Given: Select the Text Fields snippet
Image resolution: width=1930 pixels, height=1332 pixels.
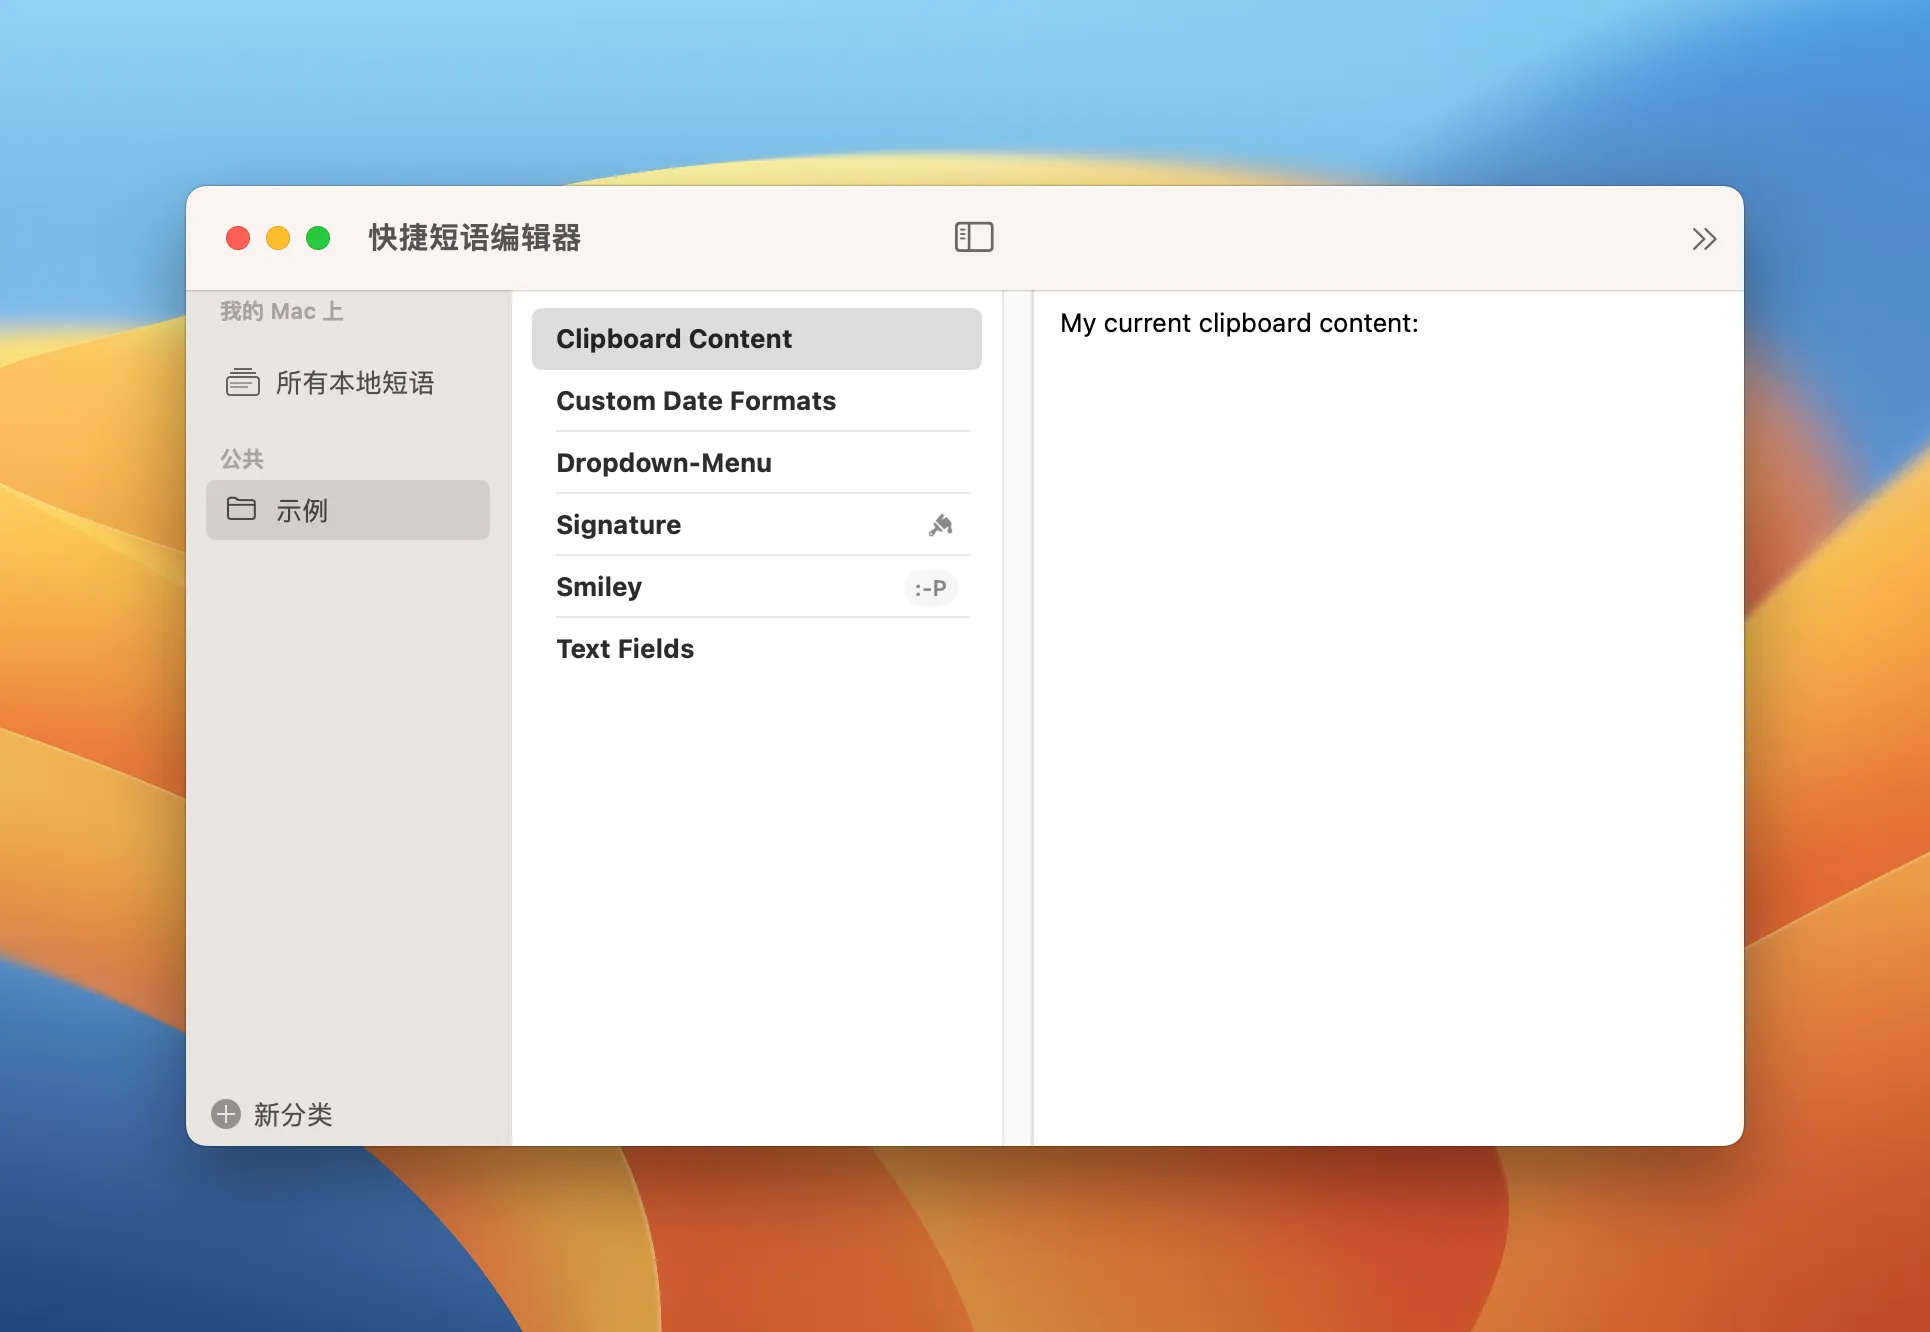Looking at the screenshot, I should [625, 648].
